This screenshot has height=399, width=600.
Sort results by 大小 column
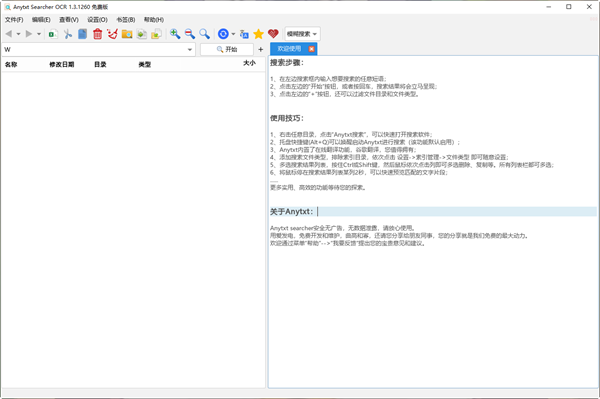[x=249, y=63]
